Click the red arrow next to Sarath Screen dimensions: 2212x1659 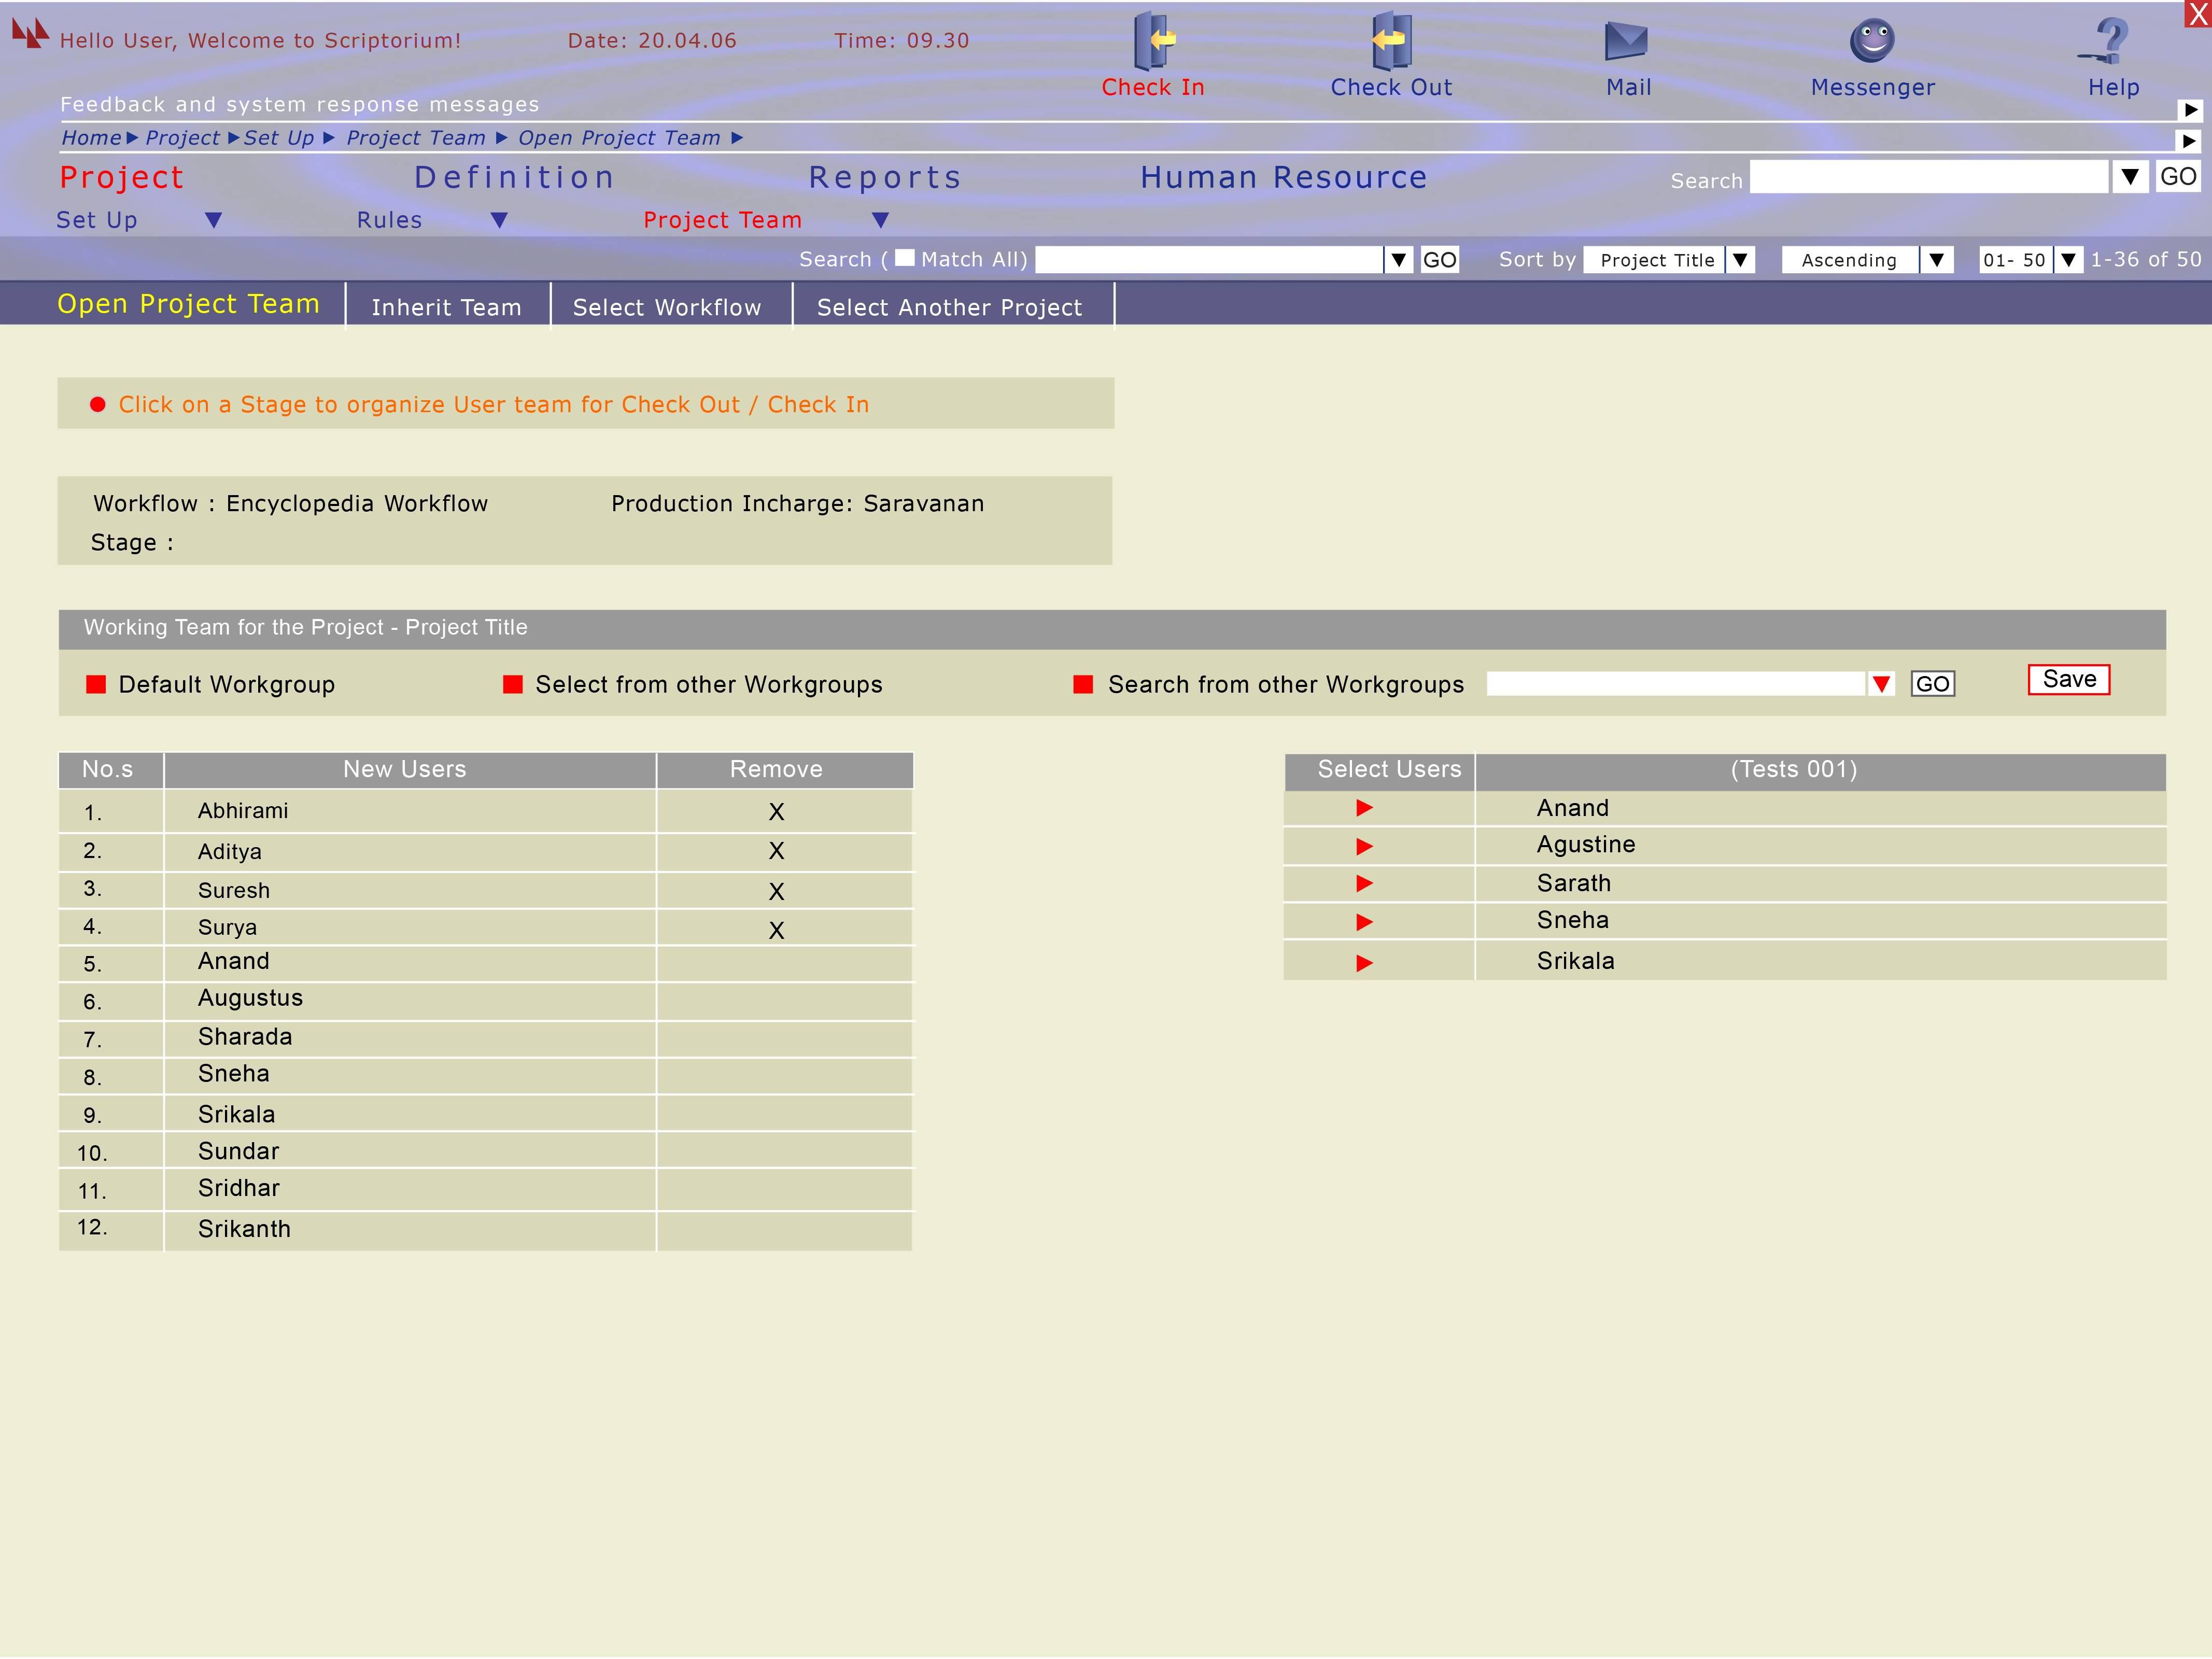1364,884
